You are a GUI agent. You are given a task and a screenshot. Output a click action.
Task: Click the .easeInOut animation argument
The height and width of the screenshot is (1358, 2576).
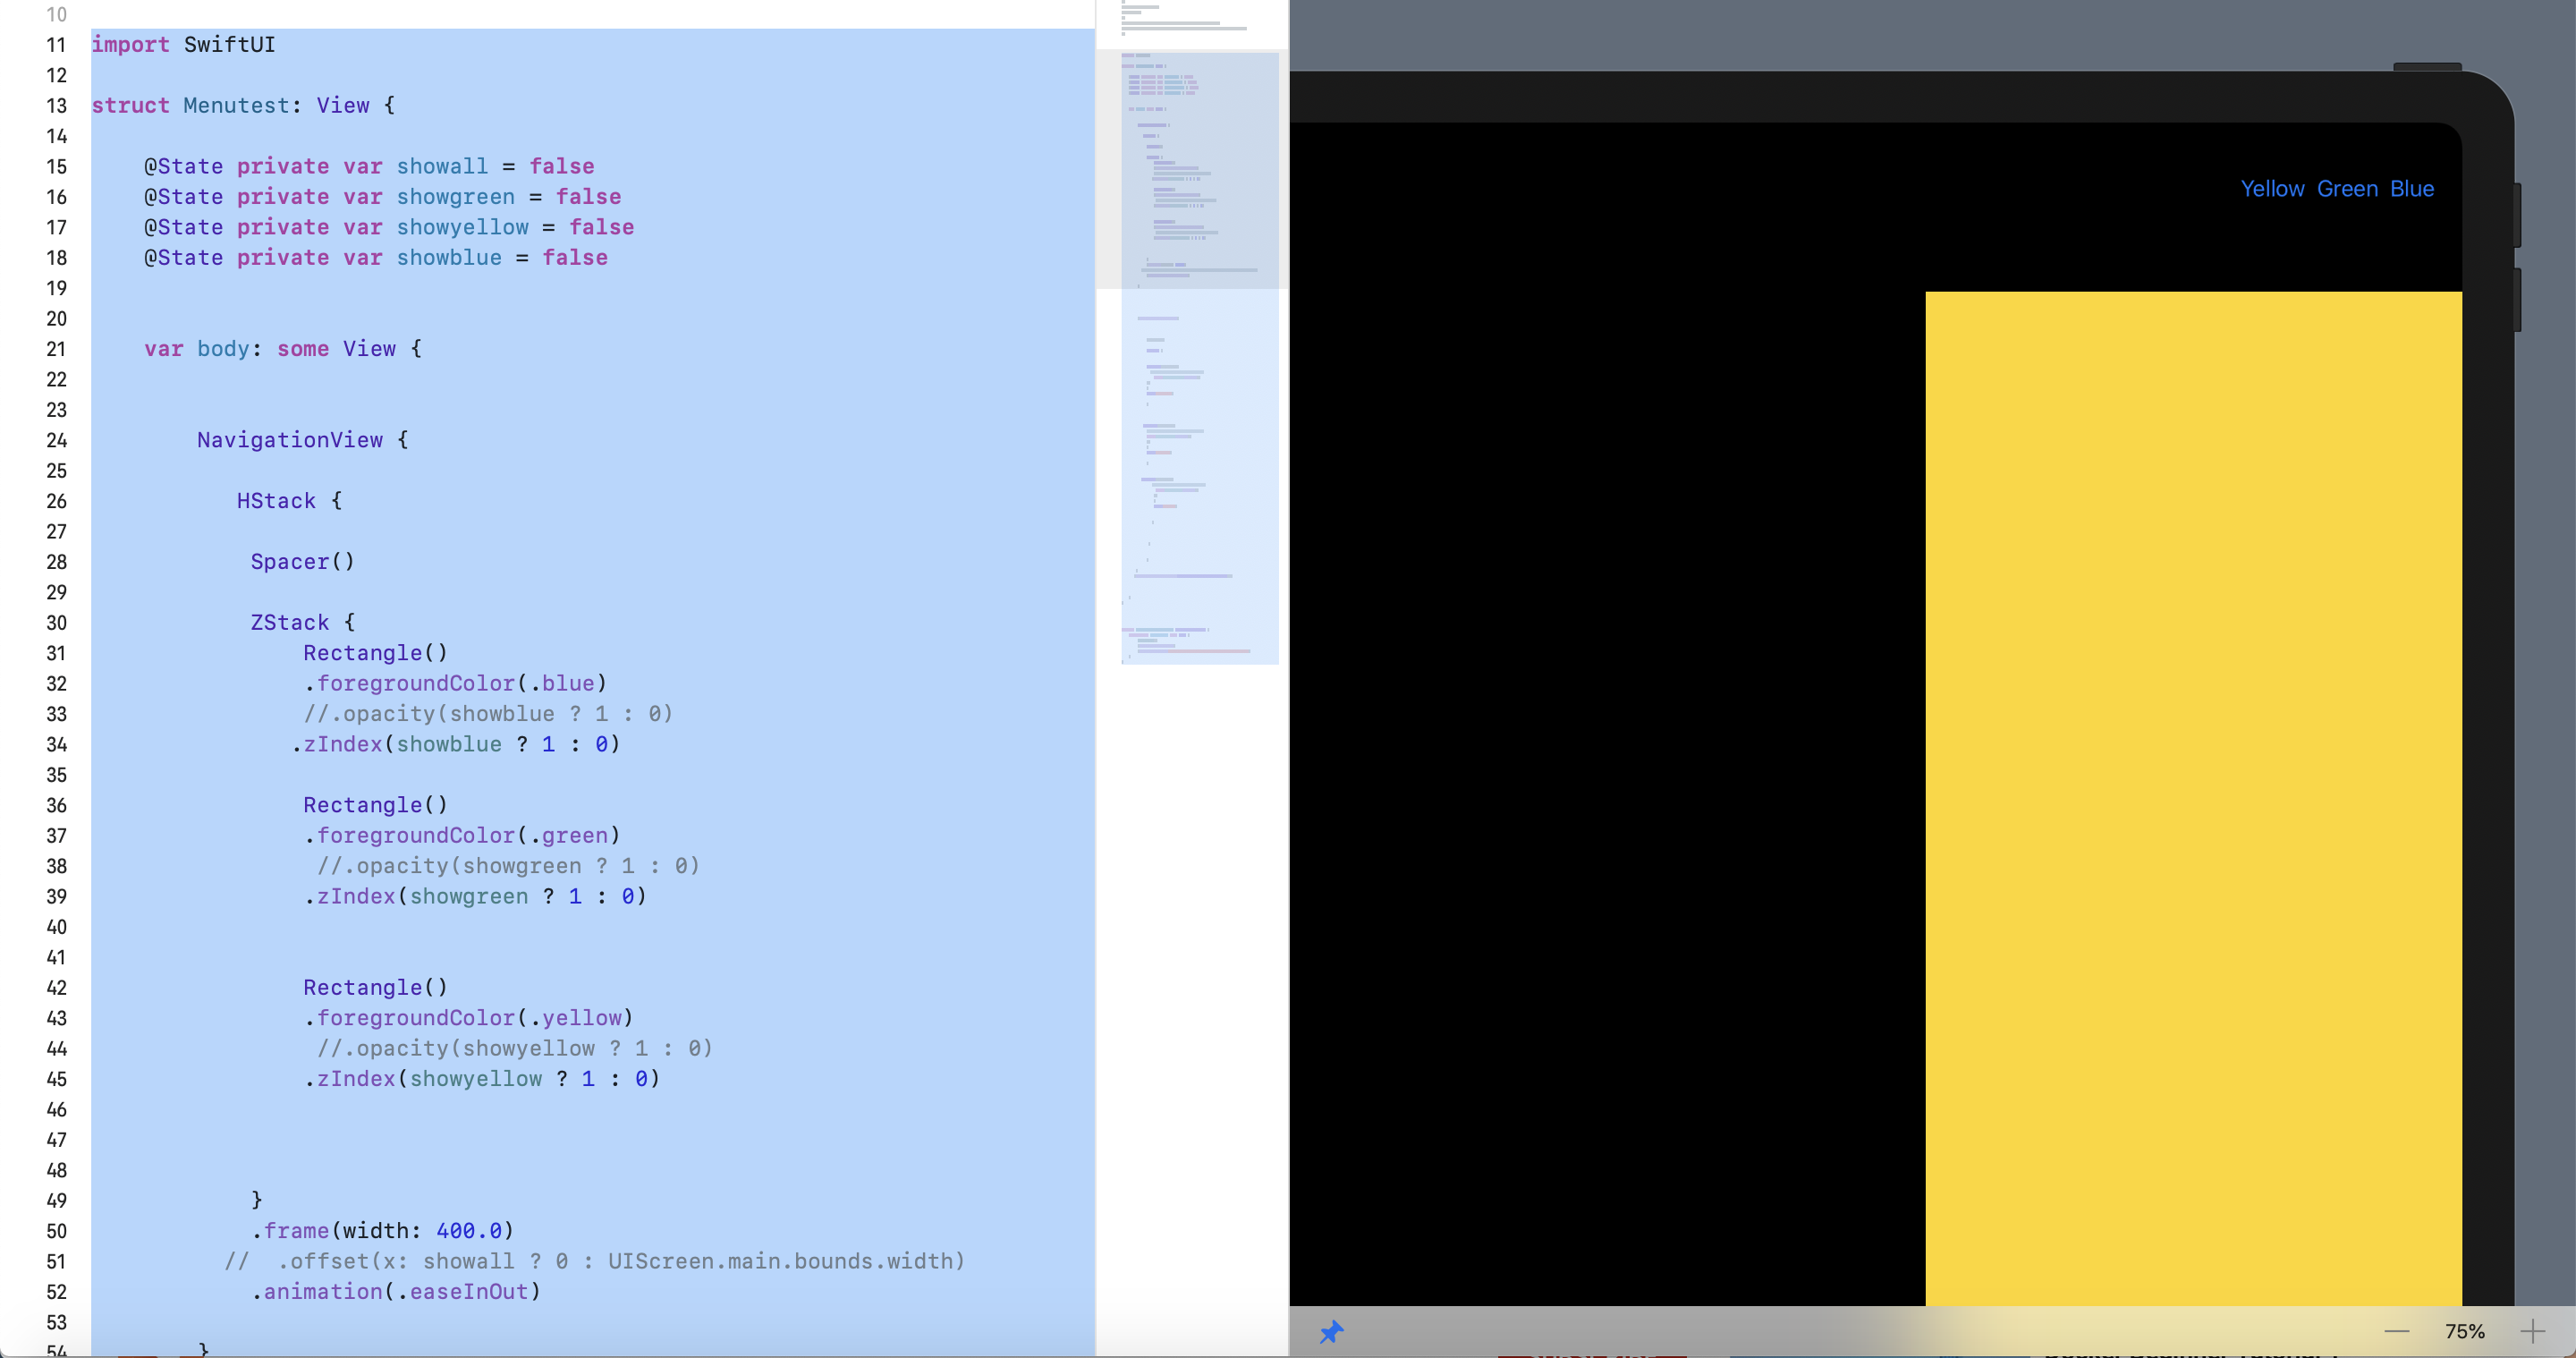468,1292
